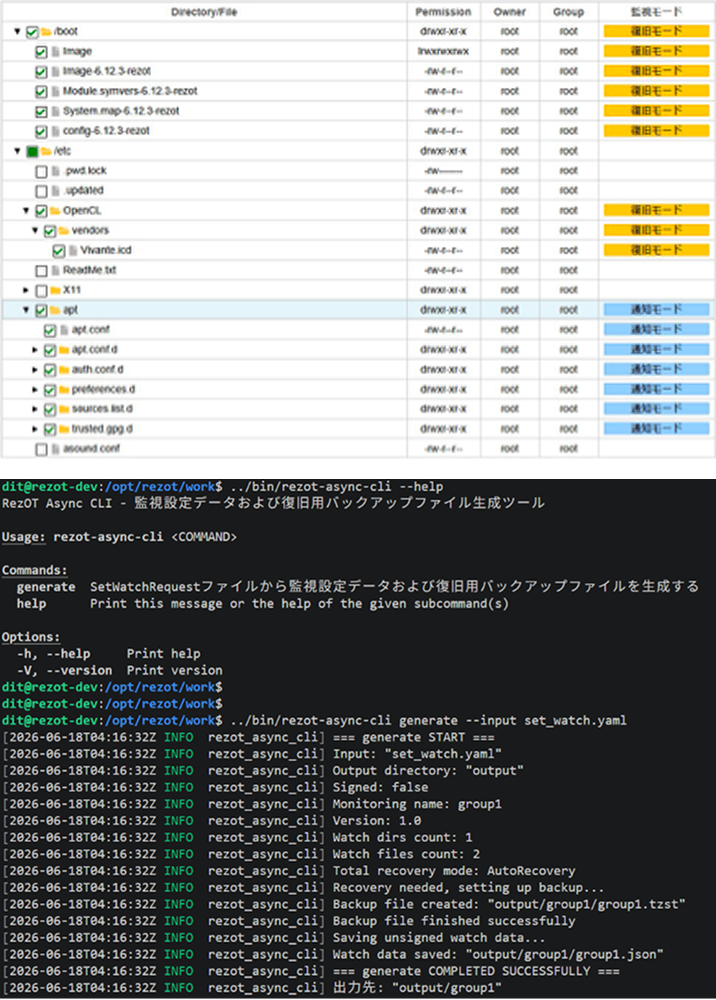The image size is (716, 1000).
Task: Click the Vivante.icd file icon
Action: tap(73, 251)
